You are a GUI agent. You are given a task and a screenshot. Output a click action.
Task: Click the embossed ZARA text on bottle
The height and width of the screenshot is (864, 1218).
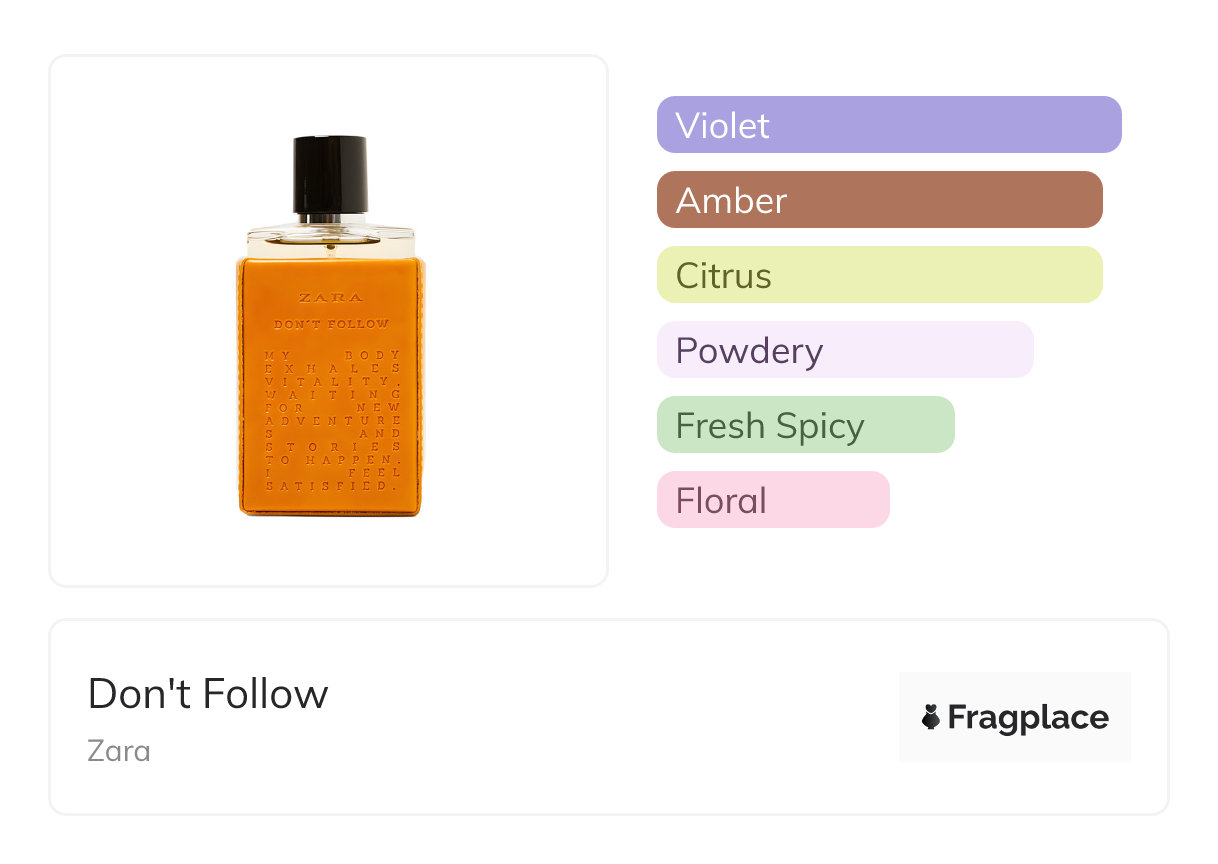331,297
